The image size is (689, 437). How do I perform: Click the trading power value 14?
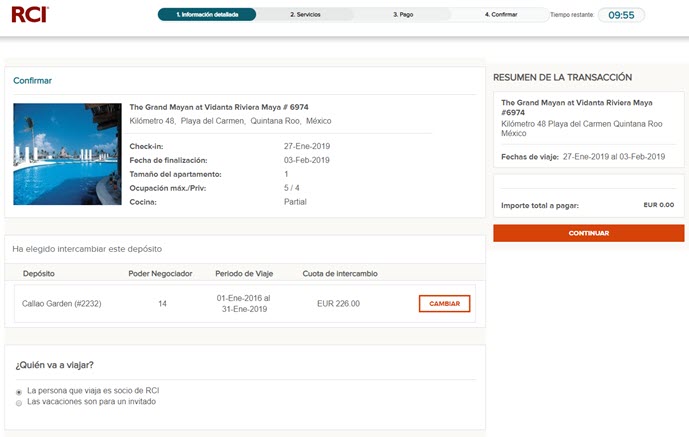point(162,303)
